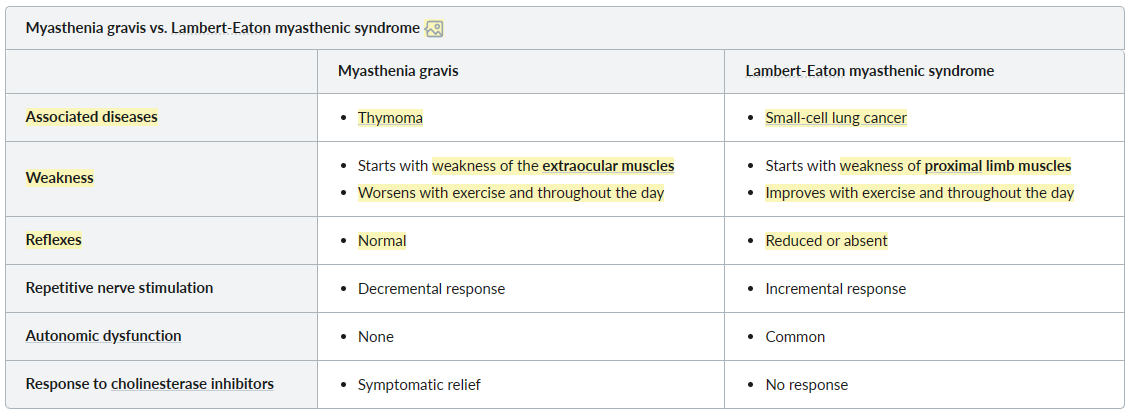
Task: Click the Weakness row label
Action: click(60, 177)
